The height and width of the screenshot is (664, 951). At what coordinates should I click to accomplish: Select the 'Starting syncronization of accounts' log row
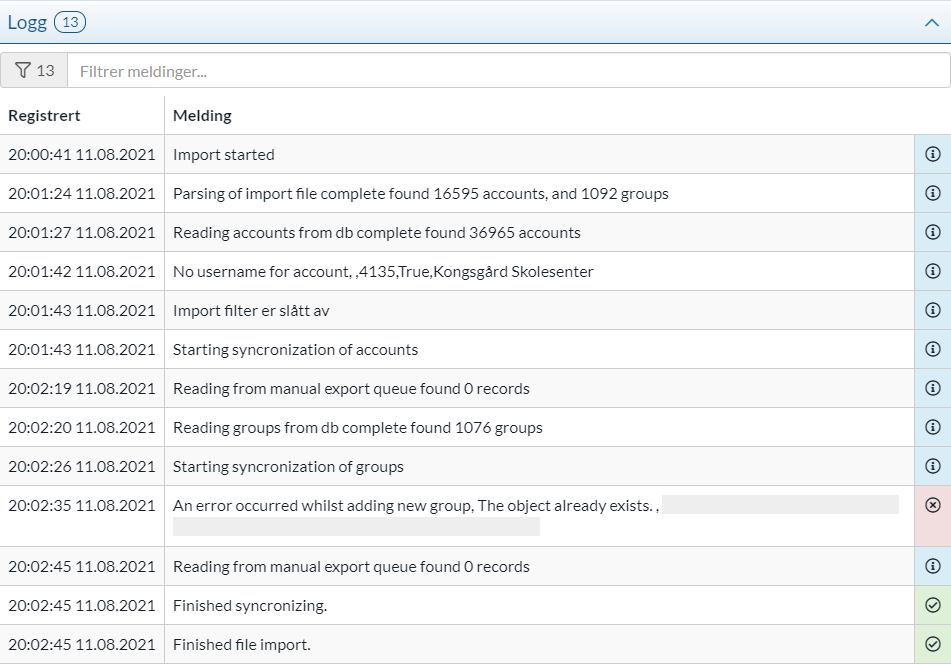coord(295,350)
